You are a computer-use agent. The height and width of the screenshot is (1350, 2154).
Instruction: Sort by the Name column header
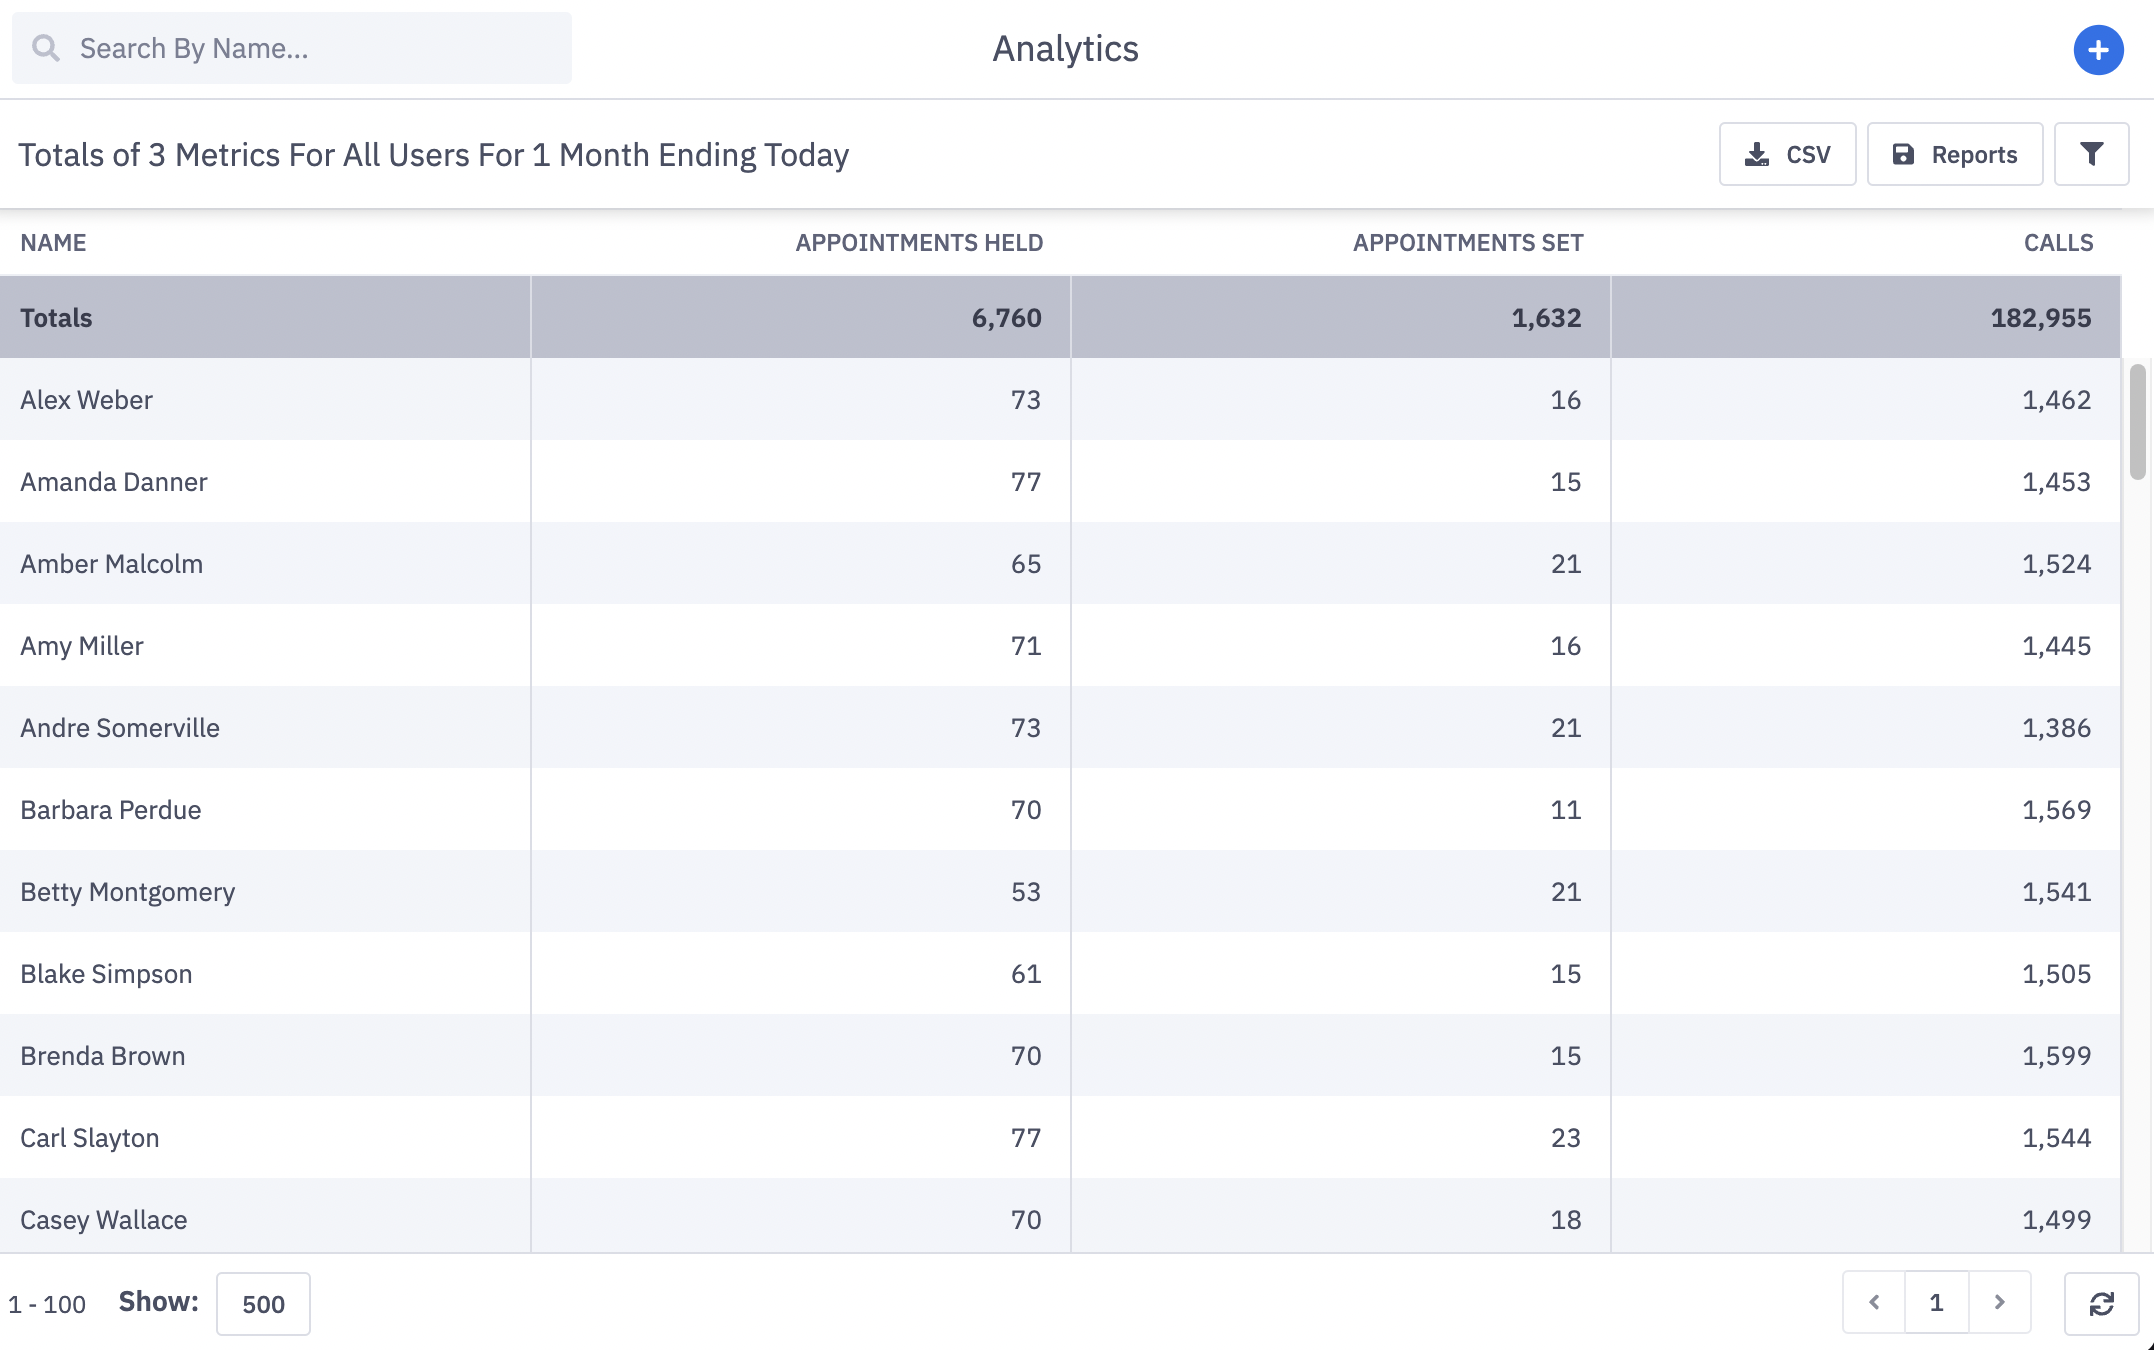53,243
